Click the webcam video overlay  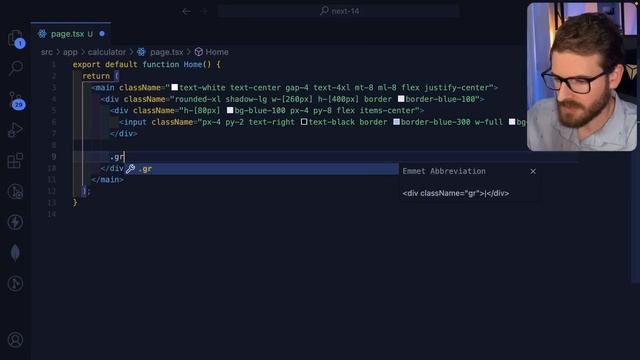(x=582, y=77)
